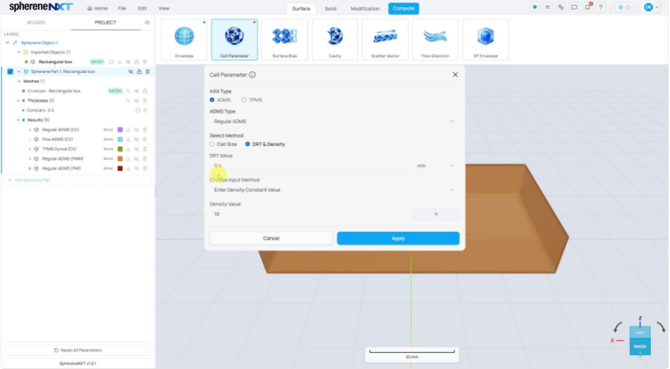Uncheck the Spherene Part 1 checkbox
This screenshot has width=670, height=369.
click(10, 72)
